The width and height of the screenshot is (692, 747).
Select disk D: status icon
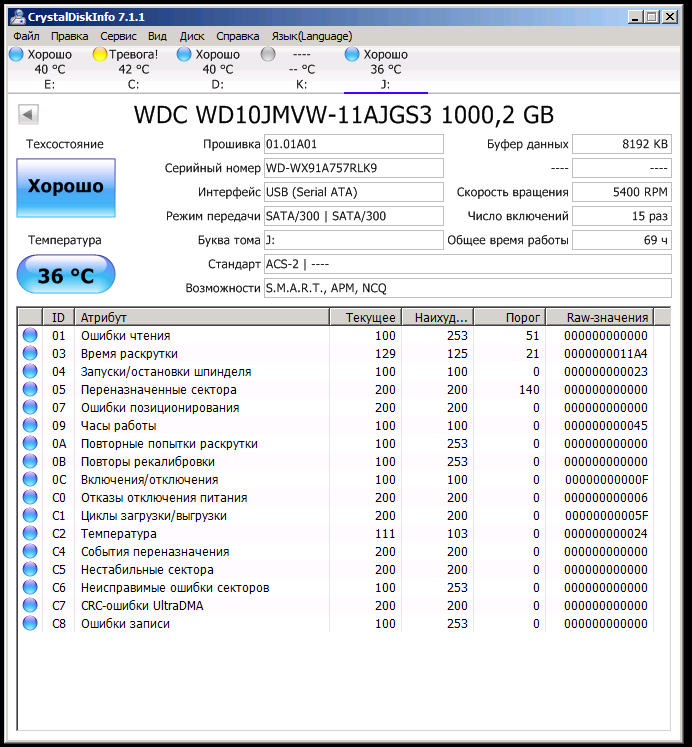184,54
